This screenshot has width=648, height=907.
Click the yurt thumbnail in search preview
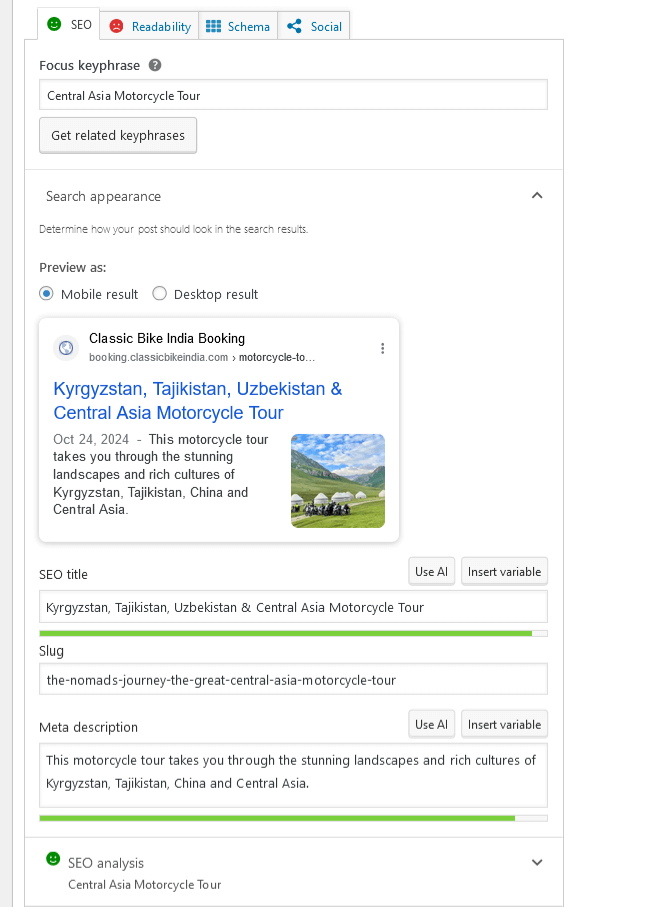(x=338, y=481)
